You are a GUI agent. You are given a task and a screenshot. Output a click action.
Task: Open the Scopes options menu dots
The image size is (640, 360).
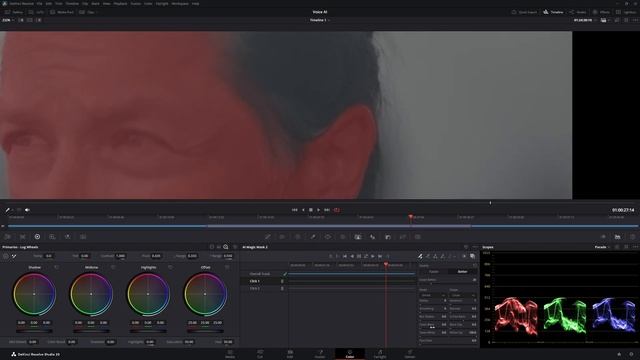pyautogui.click(x=635, y=247)
